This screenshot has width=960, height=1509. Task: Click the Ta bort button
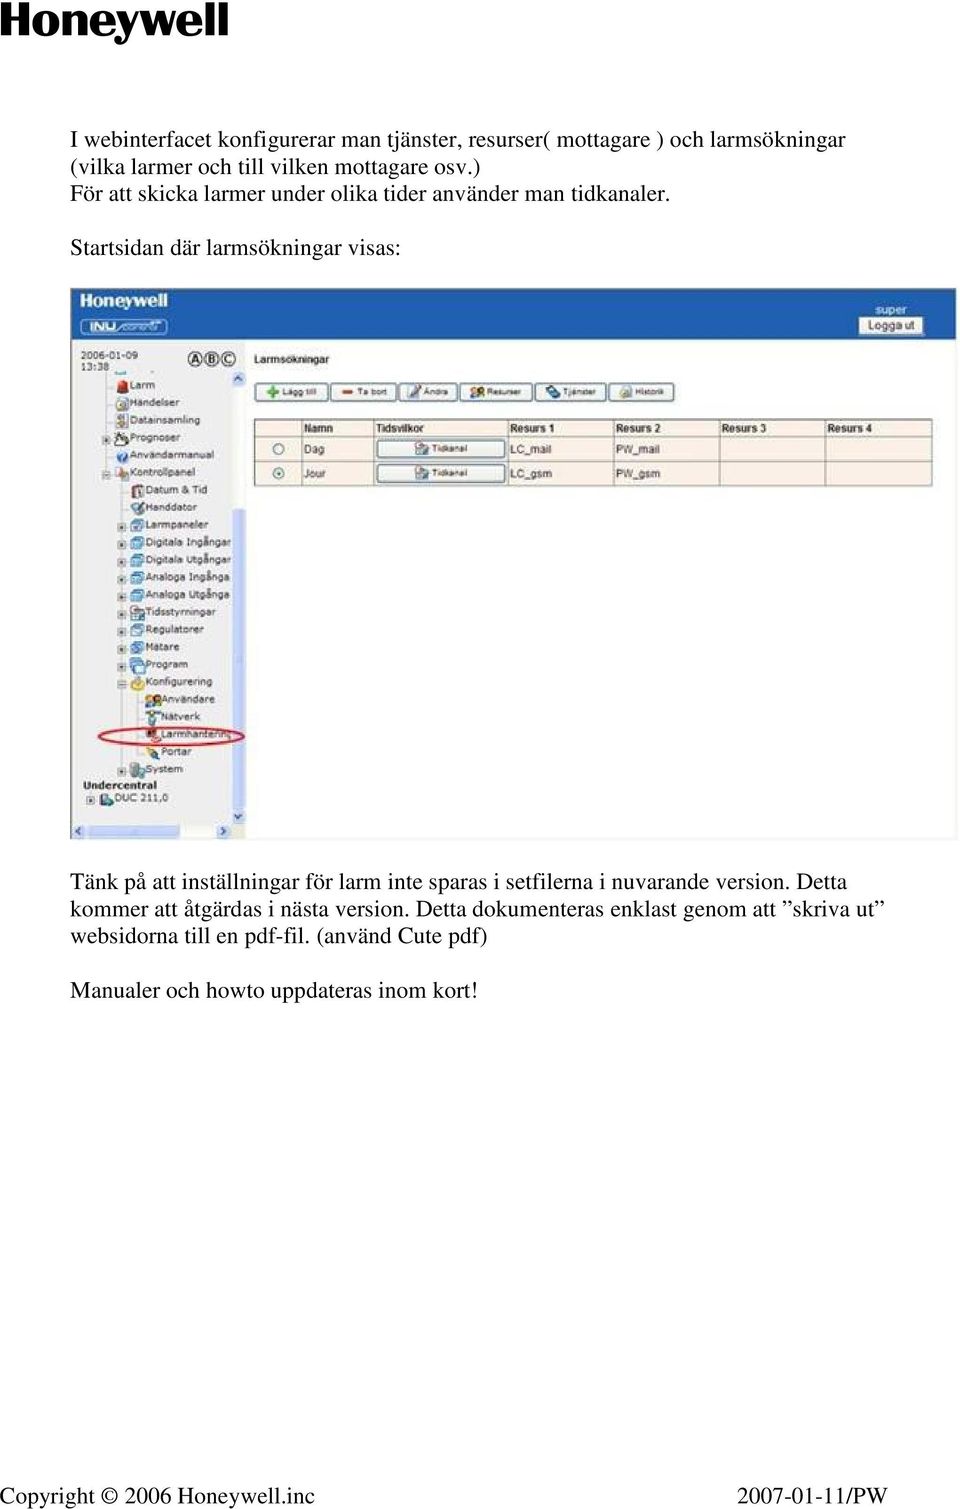(364, 392)
